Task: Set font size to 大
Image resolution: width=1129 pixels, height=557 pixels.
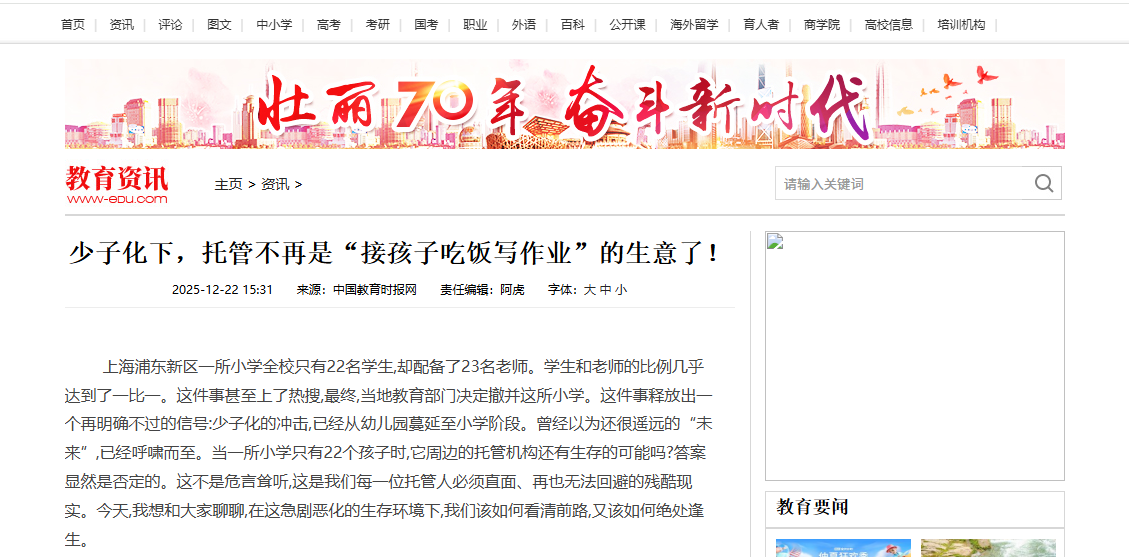Action: (589, 290)
